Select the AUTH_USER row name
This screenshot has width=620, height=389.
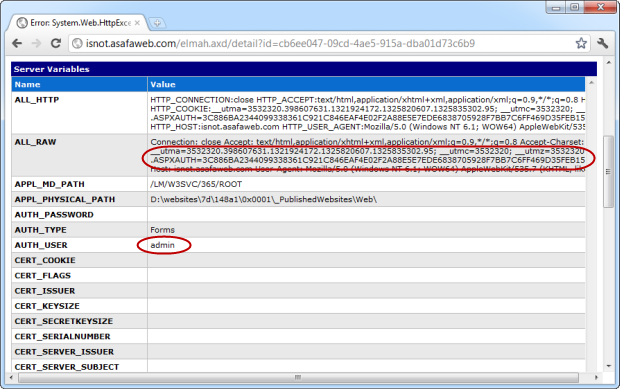[41, 245]
